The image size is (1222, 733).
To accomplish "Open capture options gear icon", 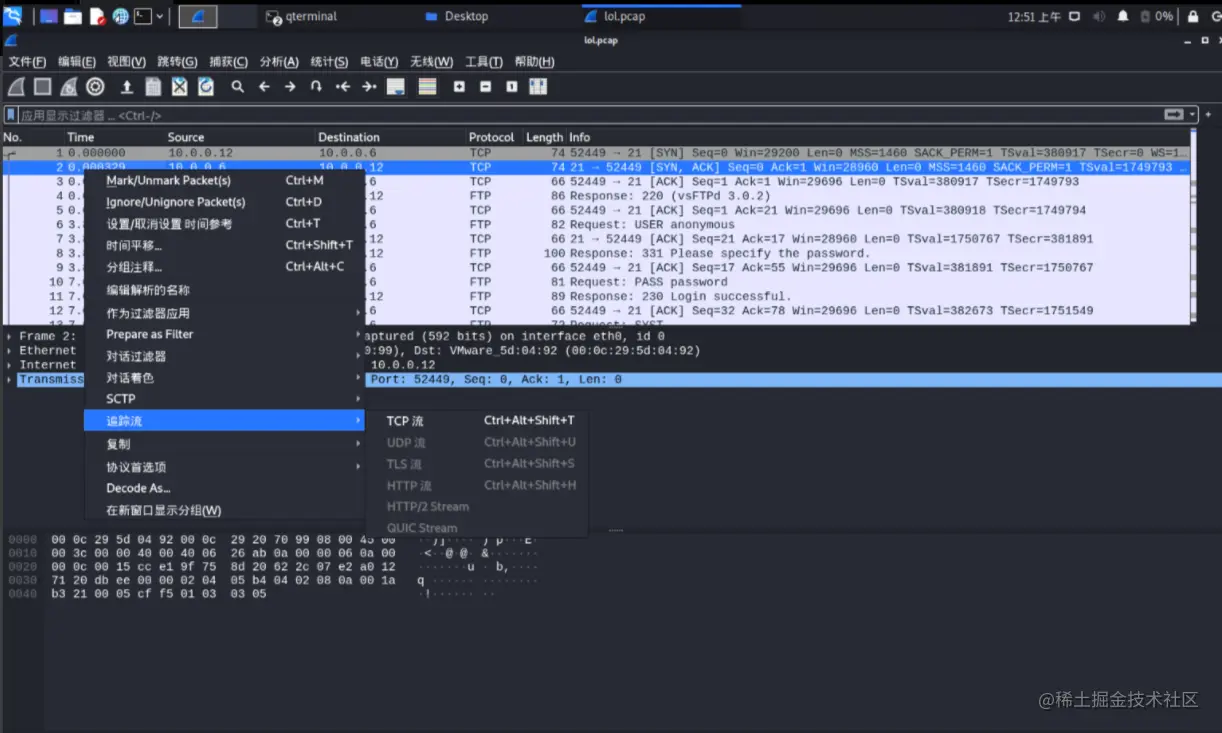I will (95, 87).
